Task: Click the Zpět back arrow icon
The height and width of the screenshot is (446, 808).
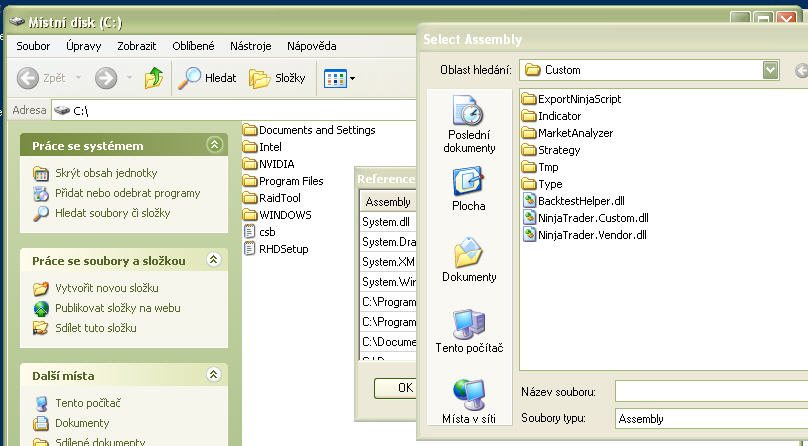Action: pos(28,78)
